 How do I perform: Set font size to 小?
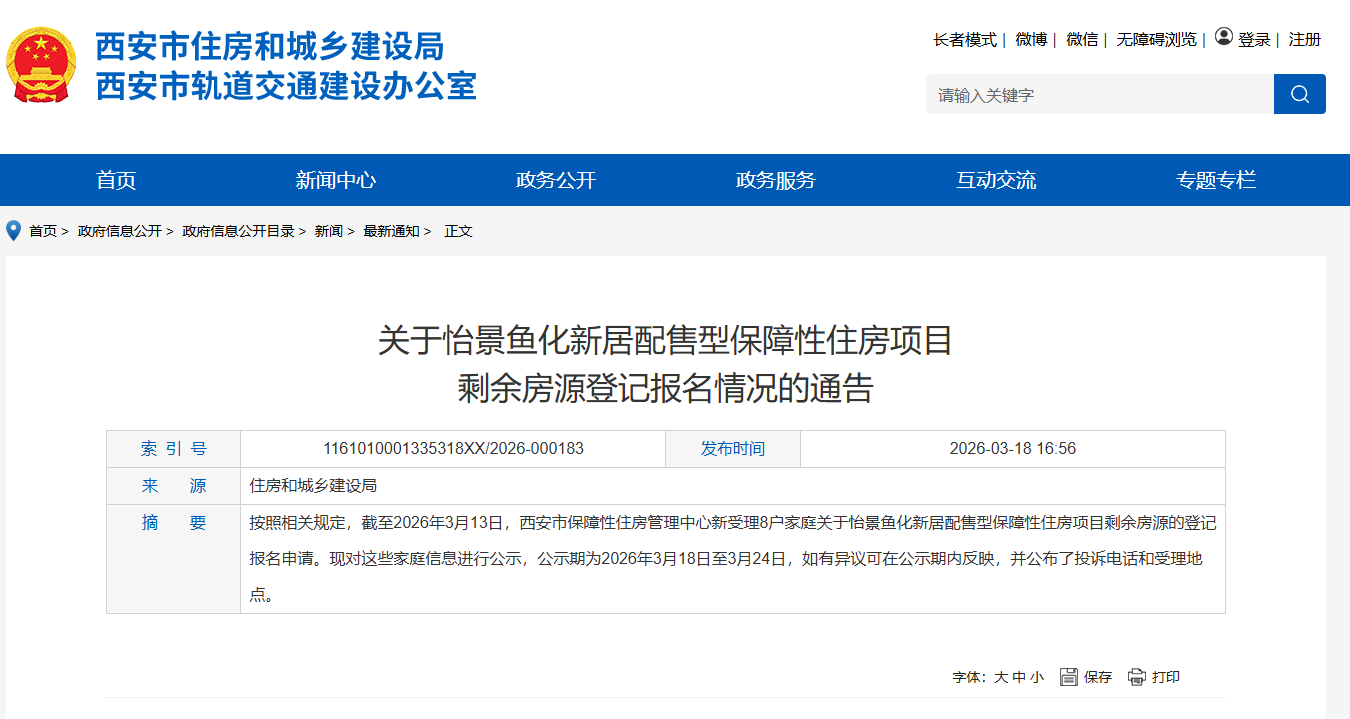click(x=1036, y=678)
